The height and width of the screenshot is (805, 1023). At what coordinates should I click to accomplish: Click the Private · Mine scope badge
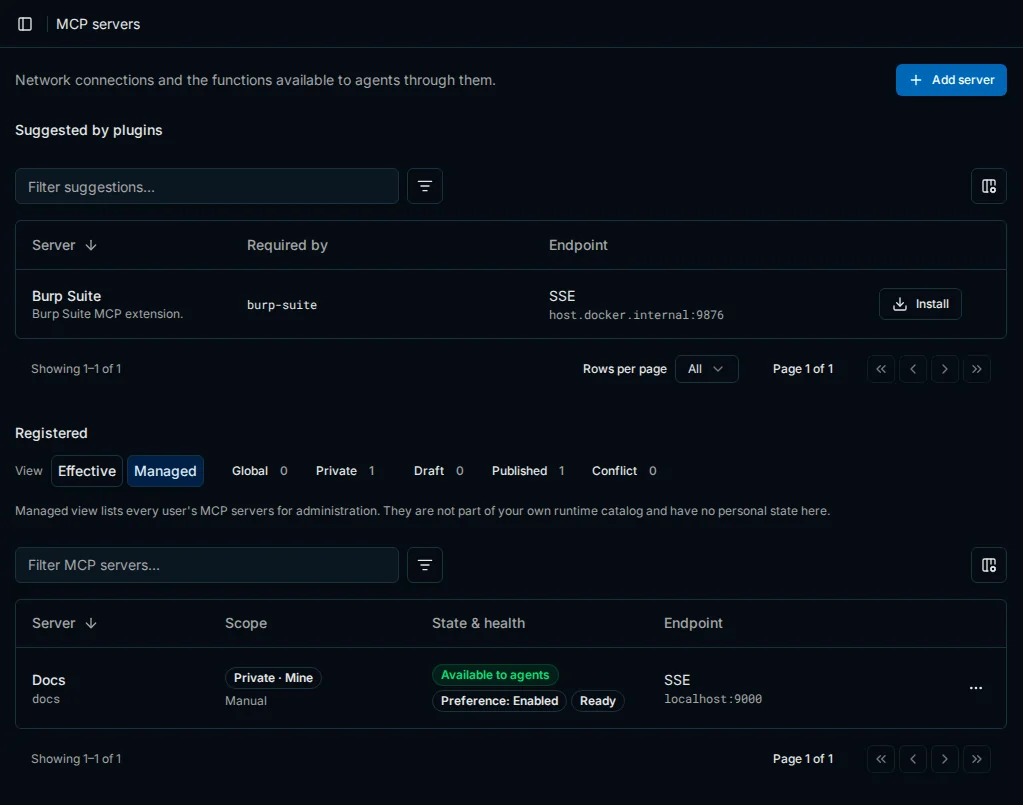pos(273,678)
